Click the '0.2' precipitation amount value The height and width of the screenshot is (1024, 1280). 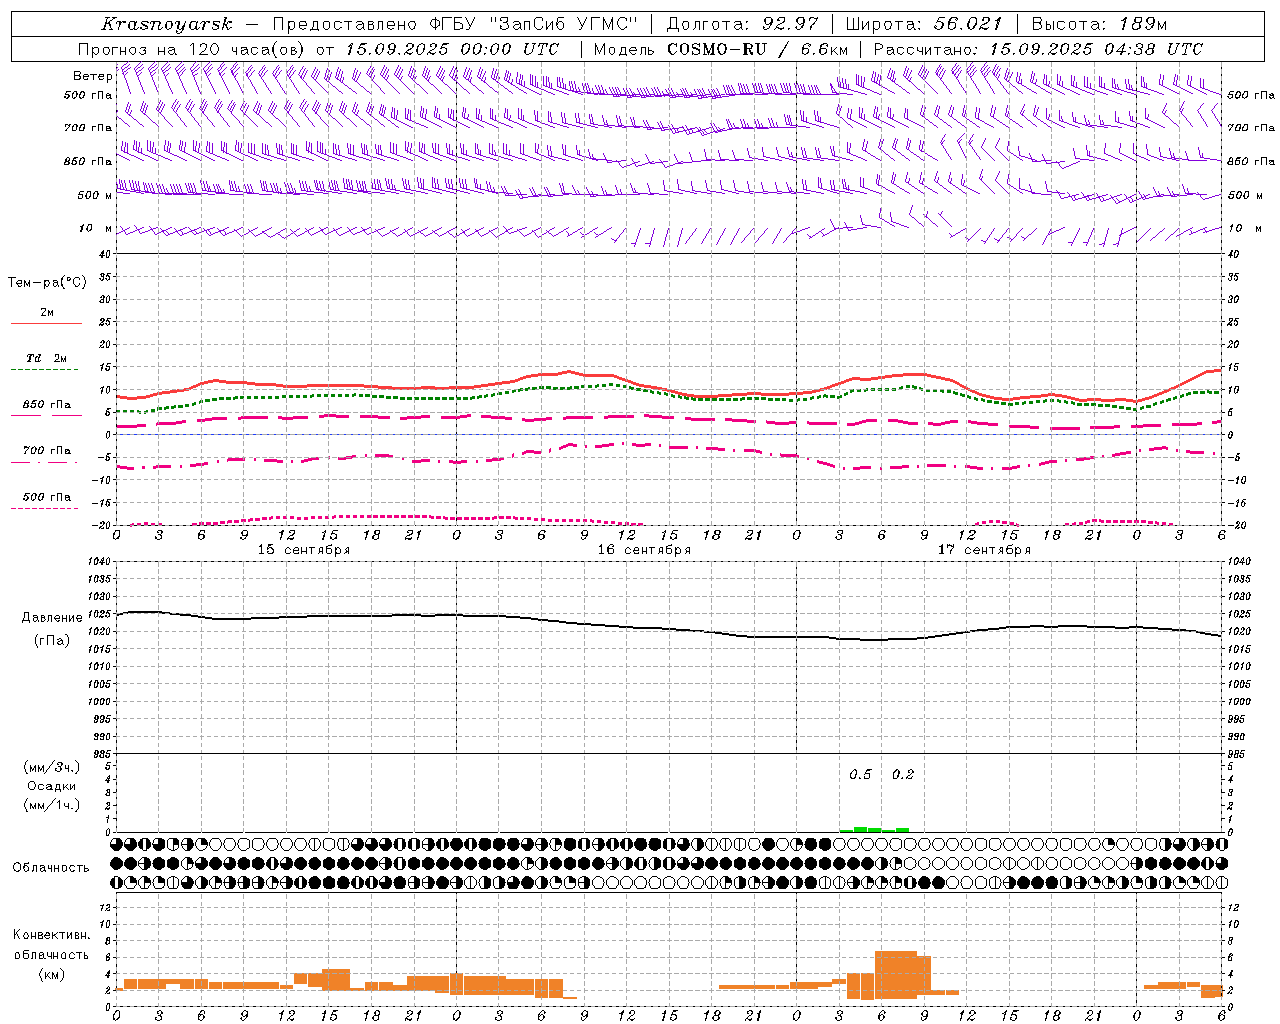coord(903,774)
